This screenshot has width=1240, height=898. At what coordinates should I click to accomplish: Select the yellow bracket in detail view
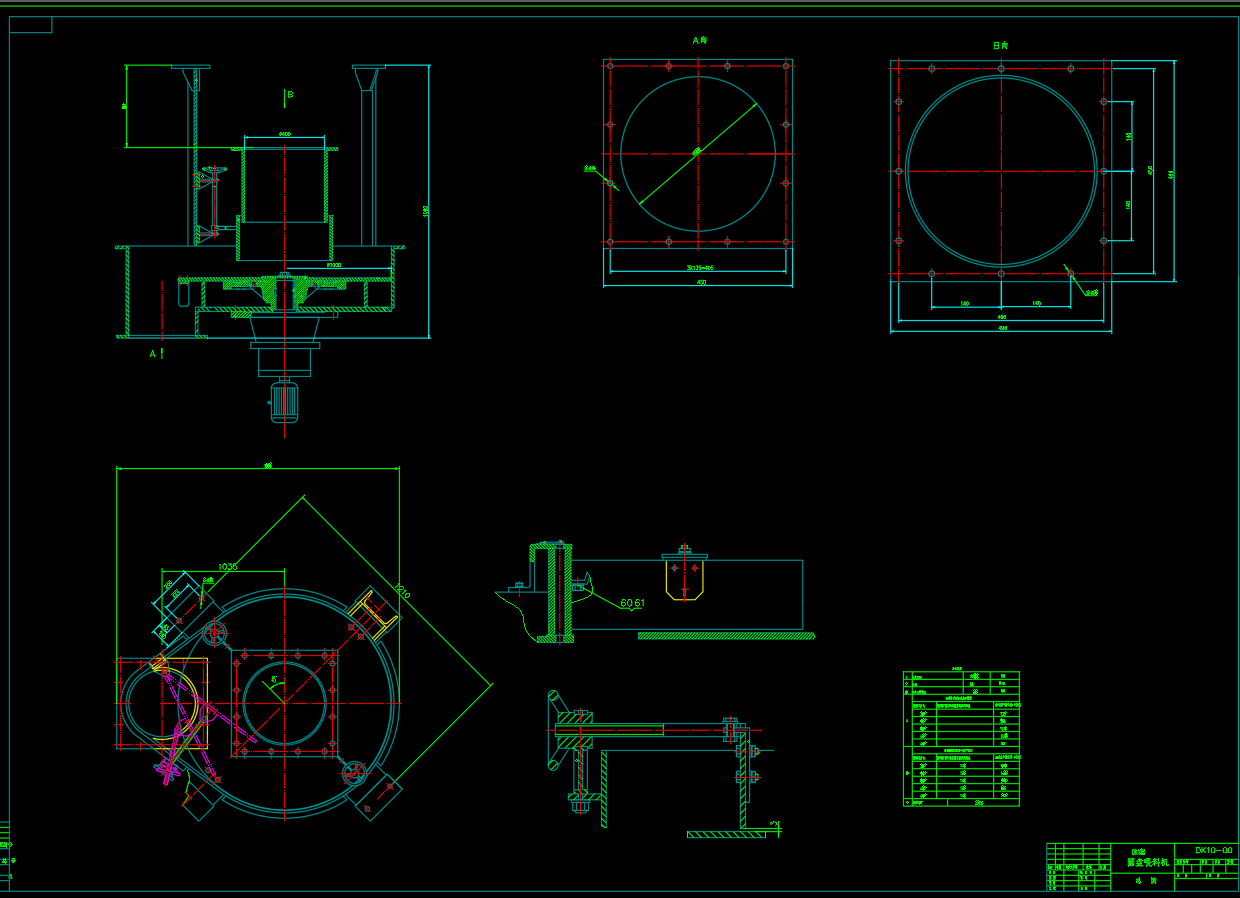(684, 579)
